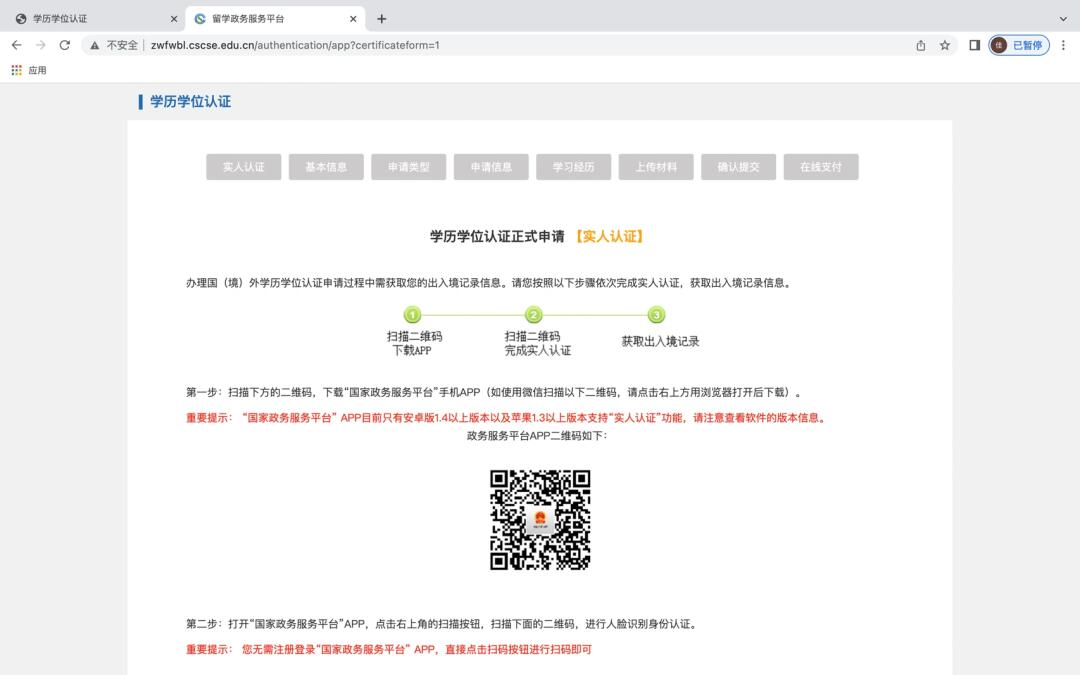1080x675 pixels.
Task: Open the share page icon in address bar
Action: point(921,45)
